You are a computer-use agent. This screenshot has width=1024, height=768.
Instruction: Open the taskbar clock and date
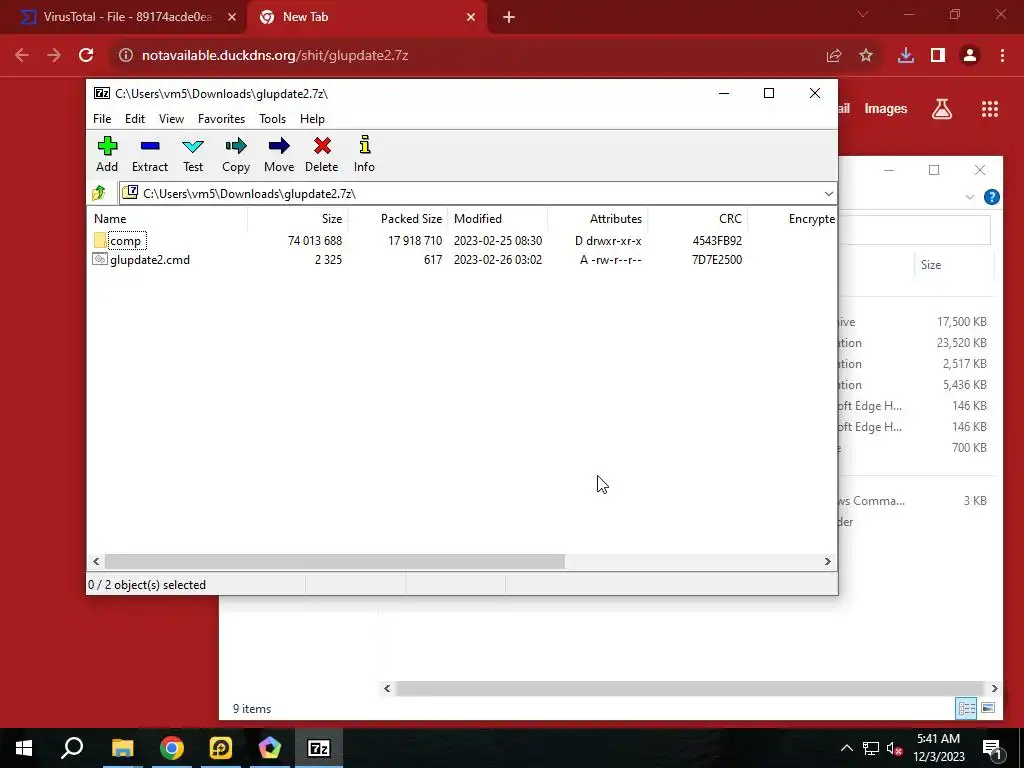click(938, 748)
